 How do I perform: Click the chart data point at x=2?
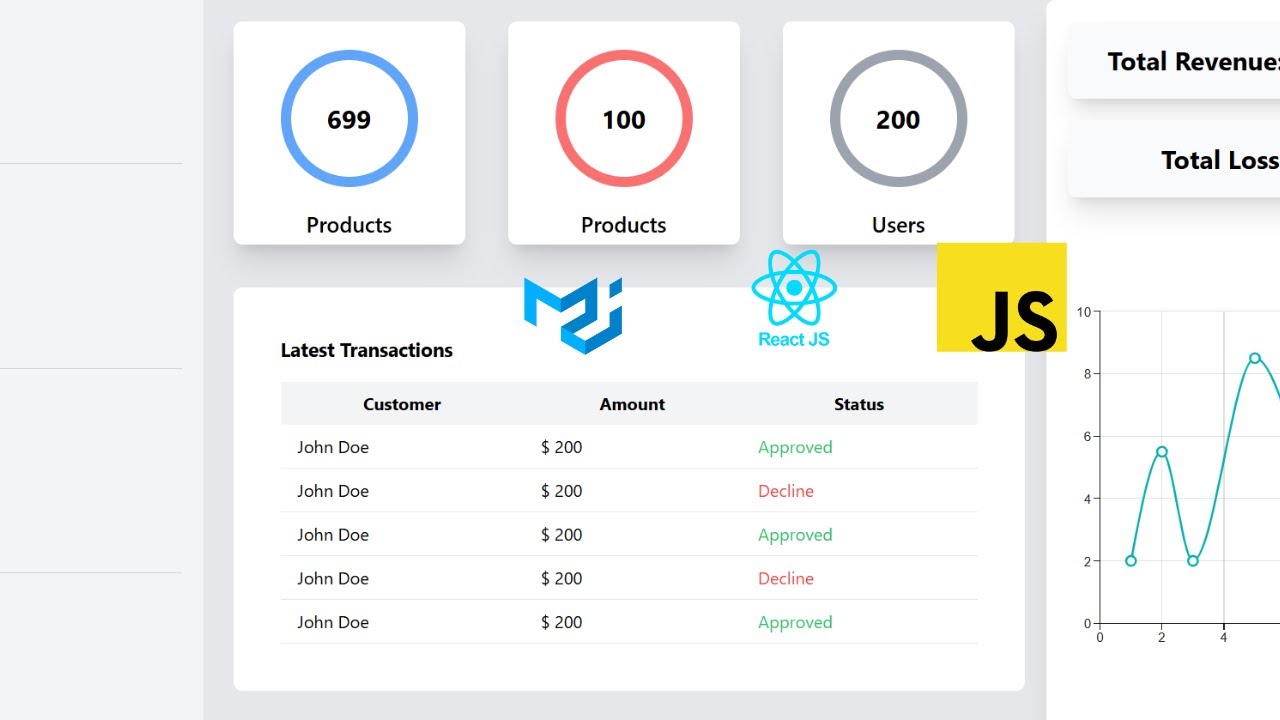[1162, 451]
